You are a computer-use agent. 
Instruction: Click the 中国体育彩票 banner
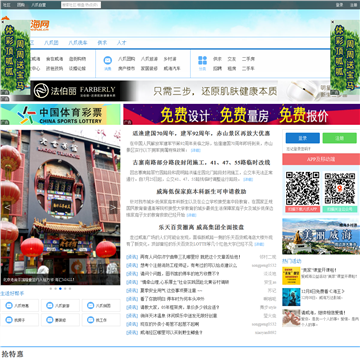click(x=60, y=114)
